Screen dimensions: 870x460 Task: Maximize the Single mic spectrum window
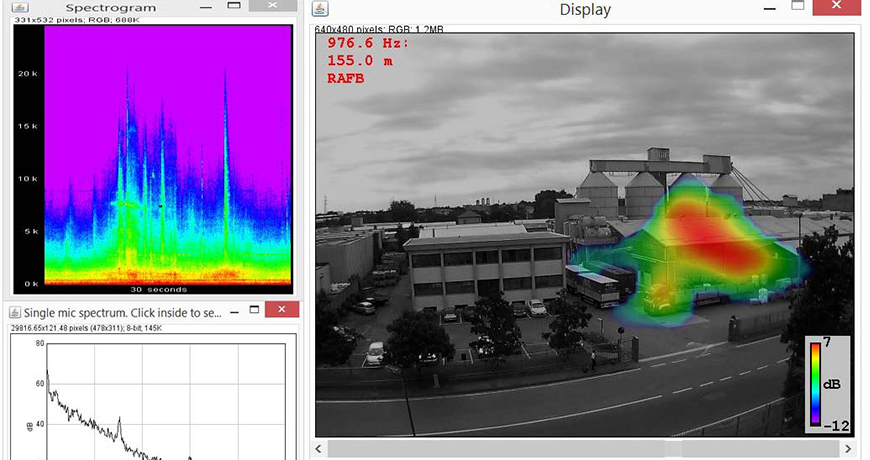click(x=254, y=310)
